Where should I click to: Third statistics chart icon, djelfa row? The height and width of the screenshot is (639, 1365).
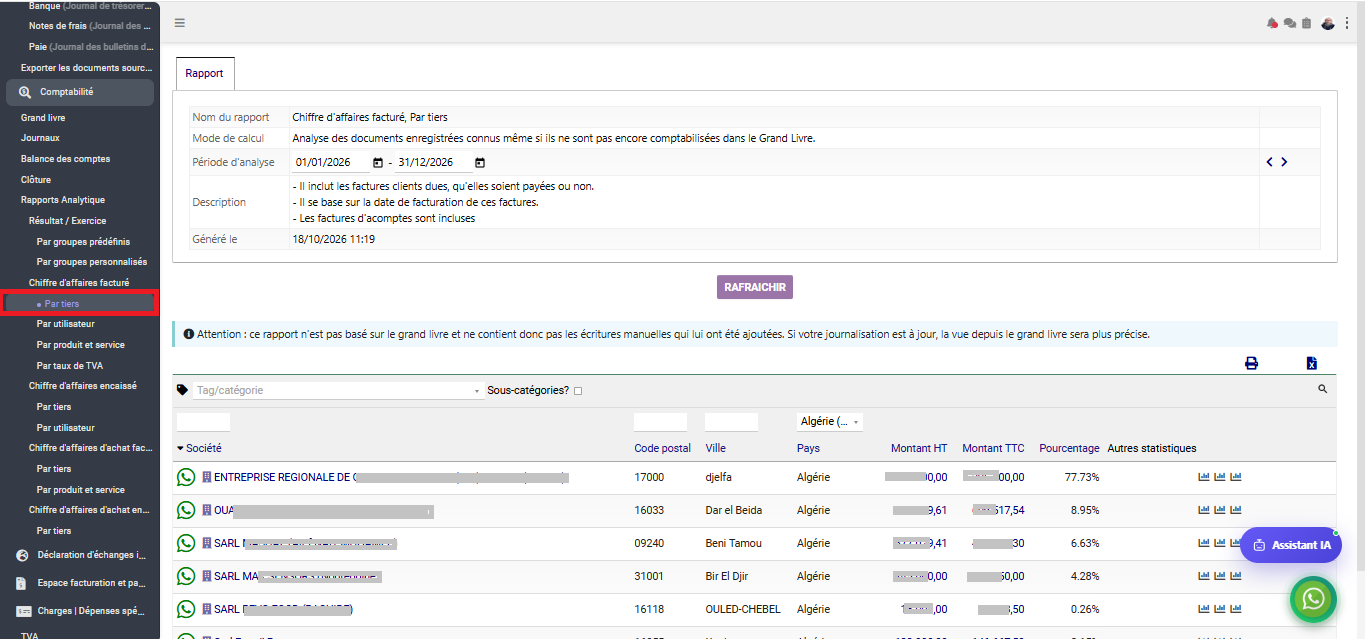1236,477
